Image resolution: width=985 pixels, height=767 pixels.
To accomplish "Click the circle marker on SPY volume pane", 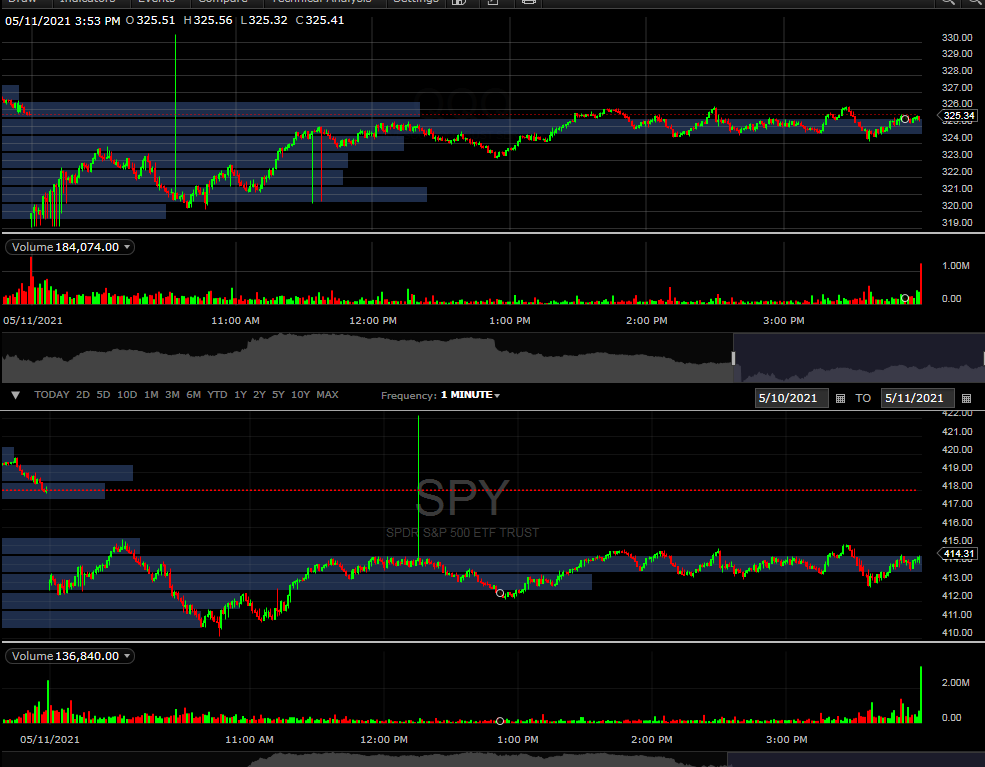I will point(500,721).
